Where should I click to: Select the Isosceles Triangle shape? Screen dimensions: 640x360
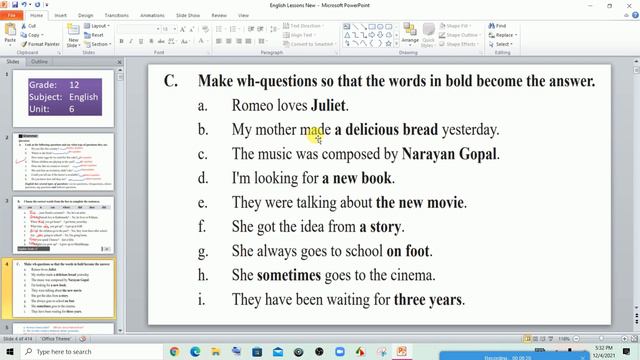click(347, 35)
